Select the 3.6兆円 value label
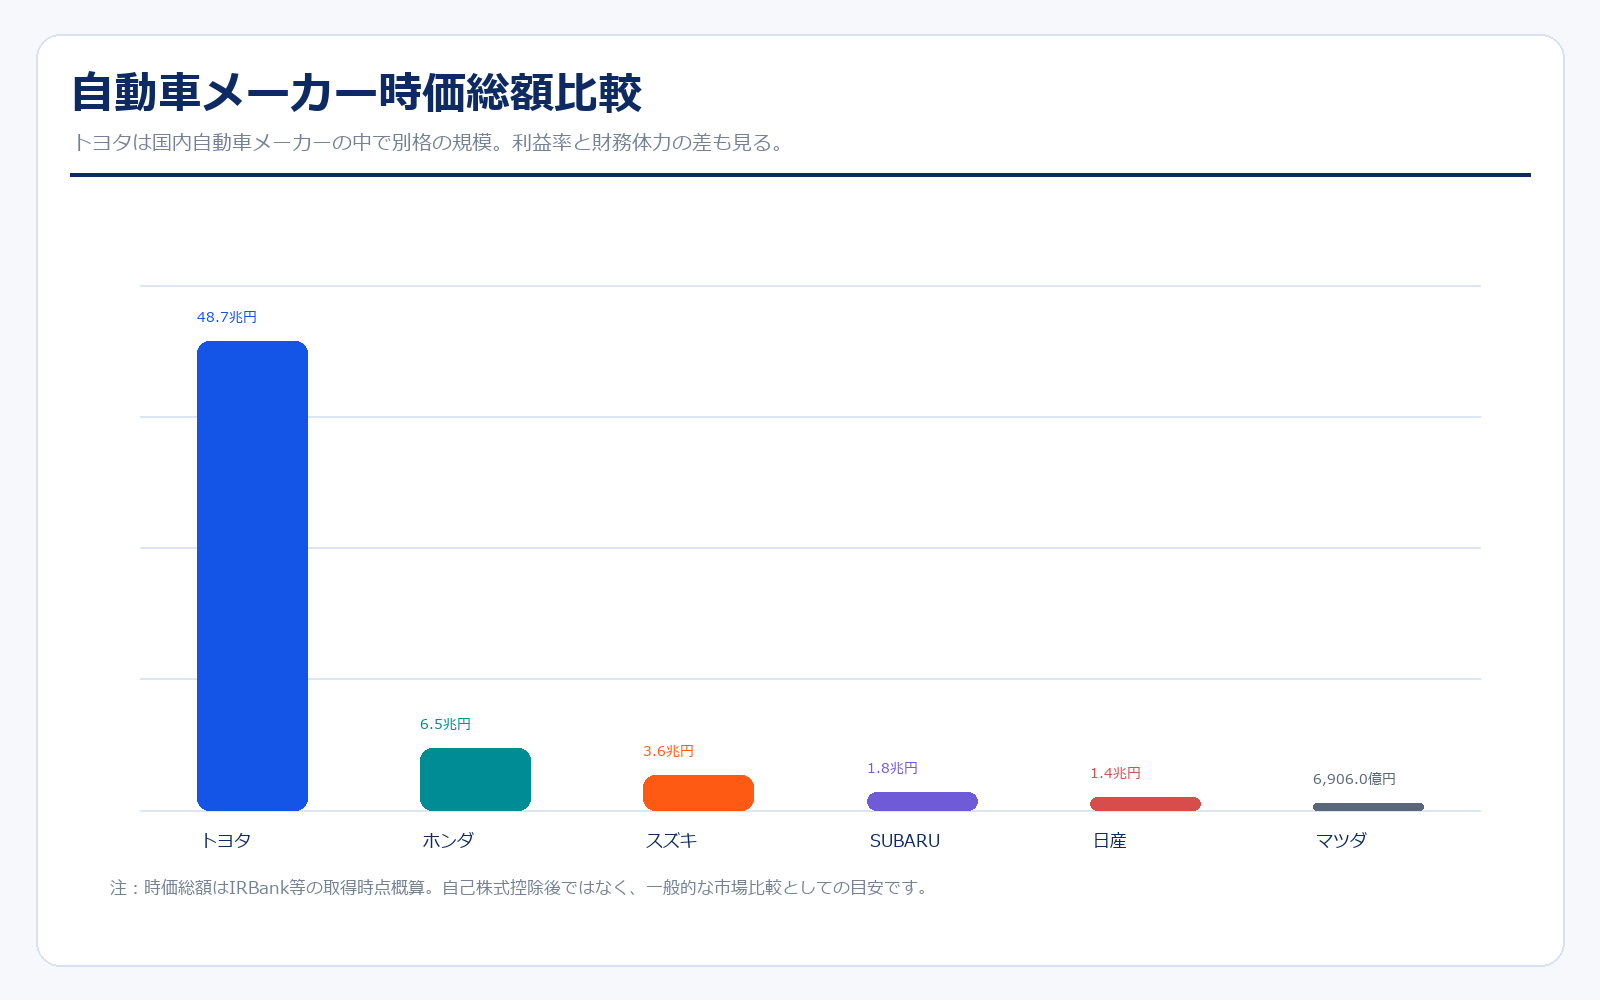1600x1000 pixels. pos(668,751)
